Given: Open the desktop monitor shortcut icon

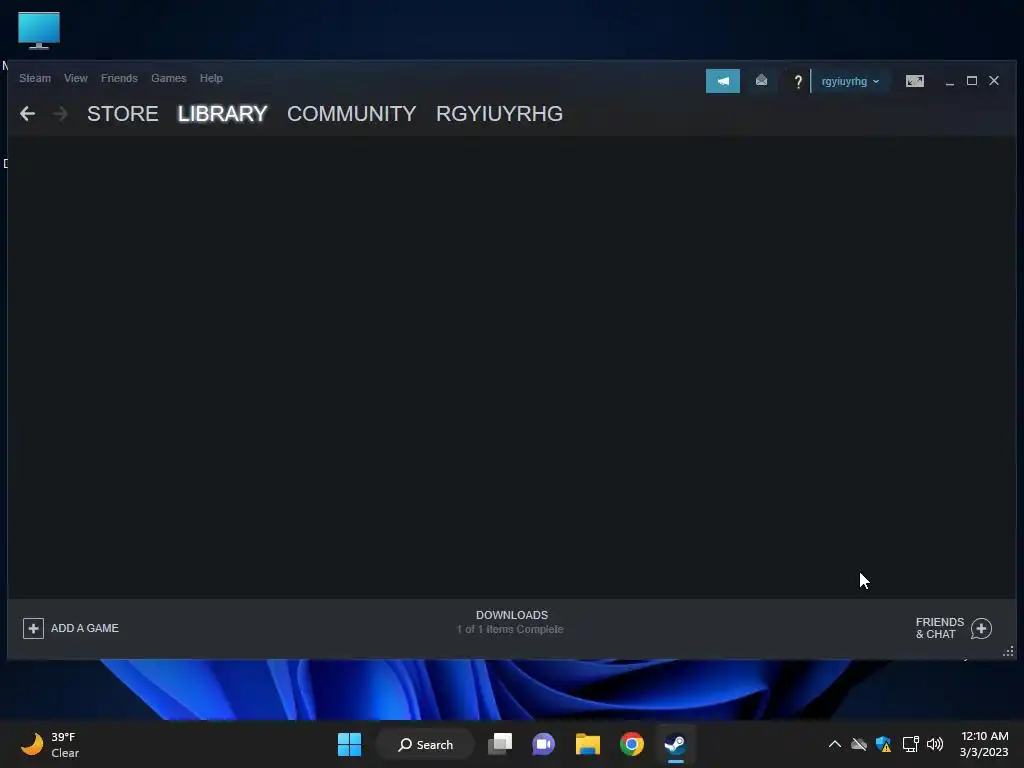Looking at the screenshot, I should [39, 31].
